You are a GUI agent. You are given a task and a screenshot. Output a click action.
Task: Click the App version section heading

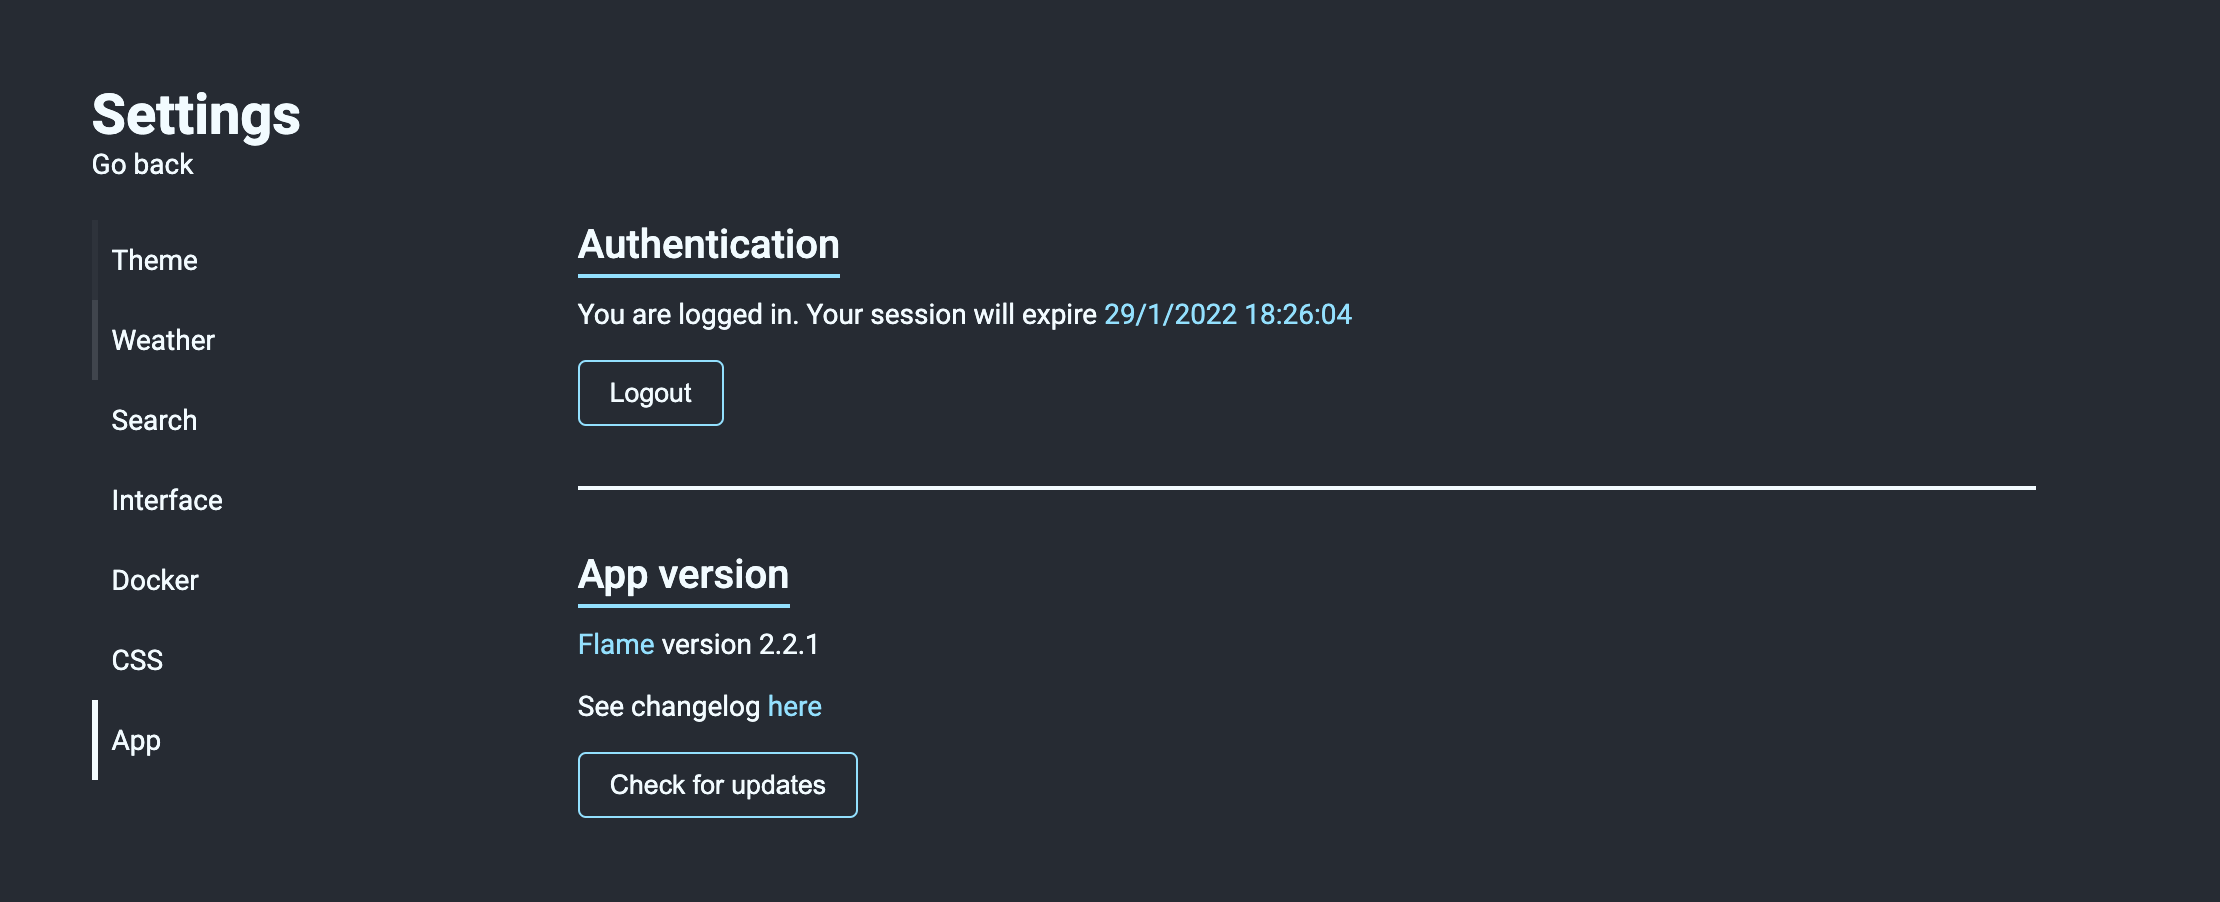pos(683,575)
